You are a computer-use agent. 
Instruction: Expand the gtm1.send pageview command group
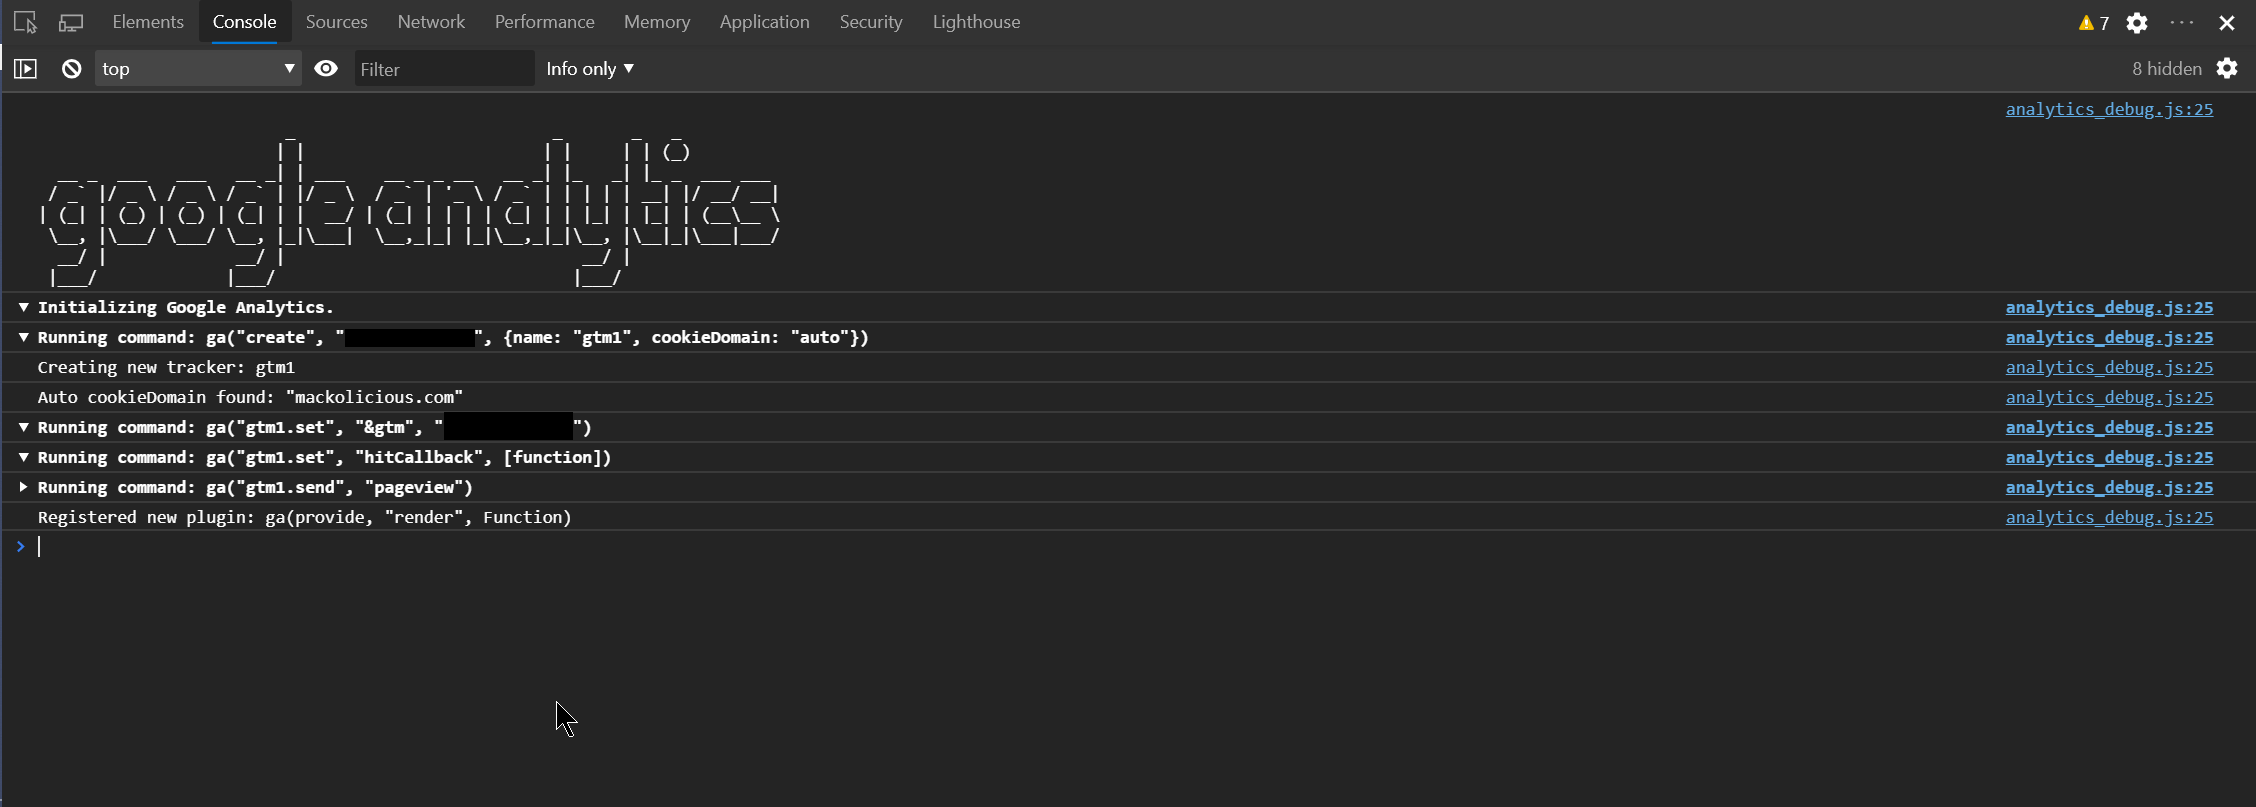23,487
